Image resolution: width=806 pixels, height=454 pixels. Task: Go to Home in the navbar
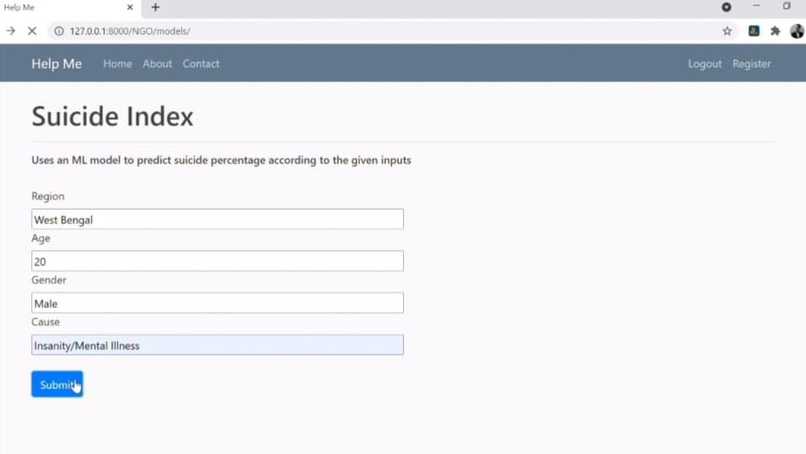[x=117, y=64]
